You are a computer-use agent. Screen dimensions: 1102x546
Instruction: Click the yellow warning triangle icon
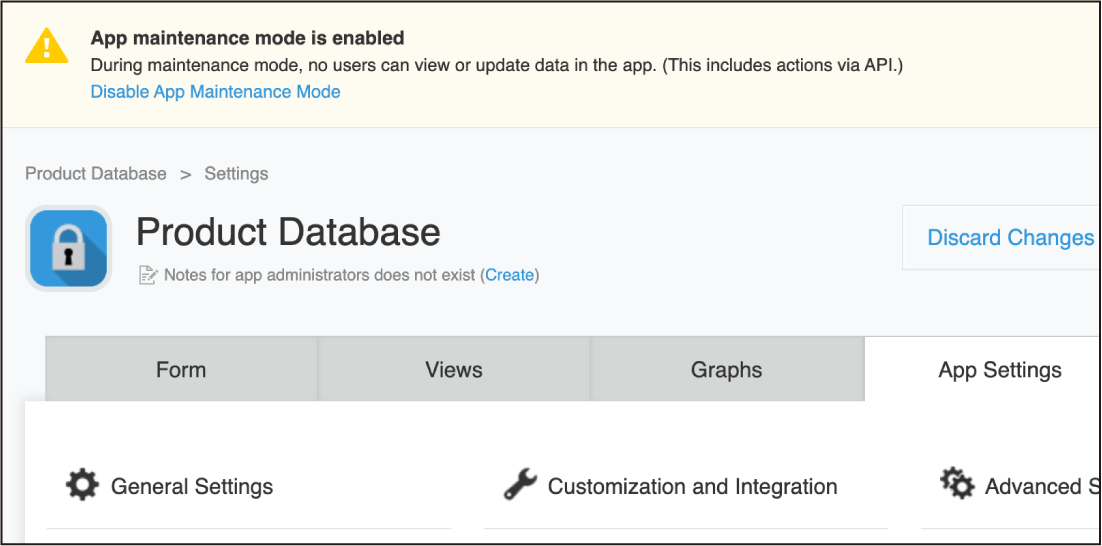[47, 45]
